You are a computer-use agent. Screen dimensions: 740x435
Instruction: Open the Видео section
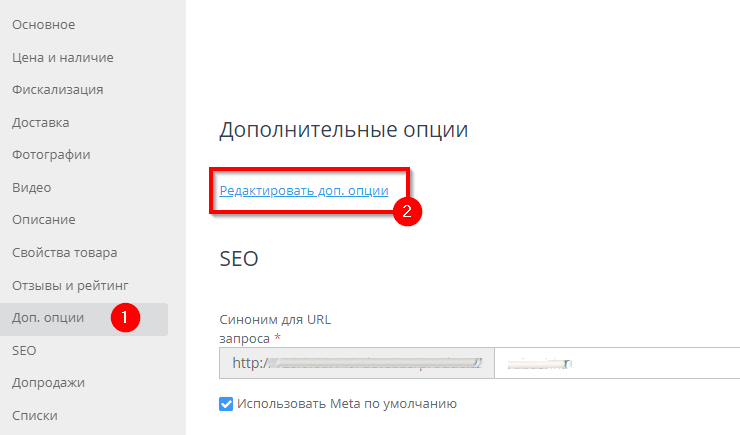tap(31, 187)
